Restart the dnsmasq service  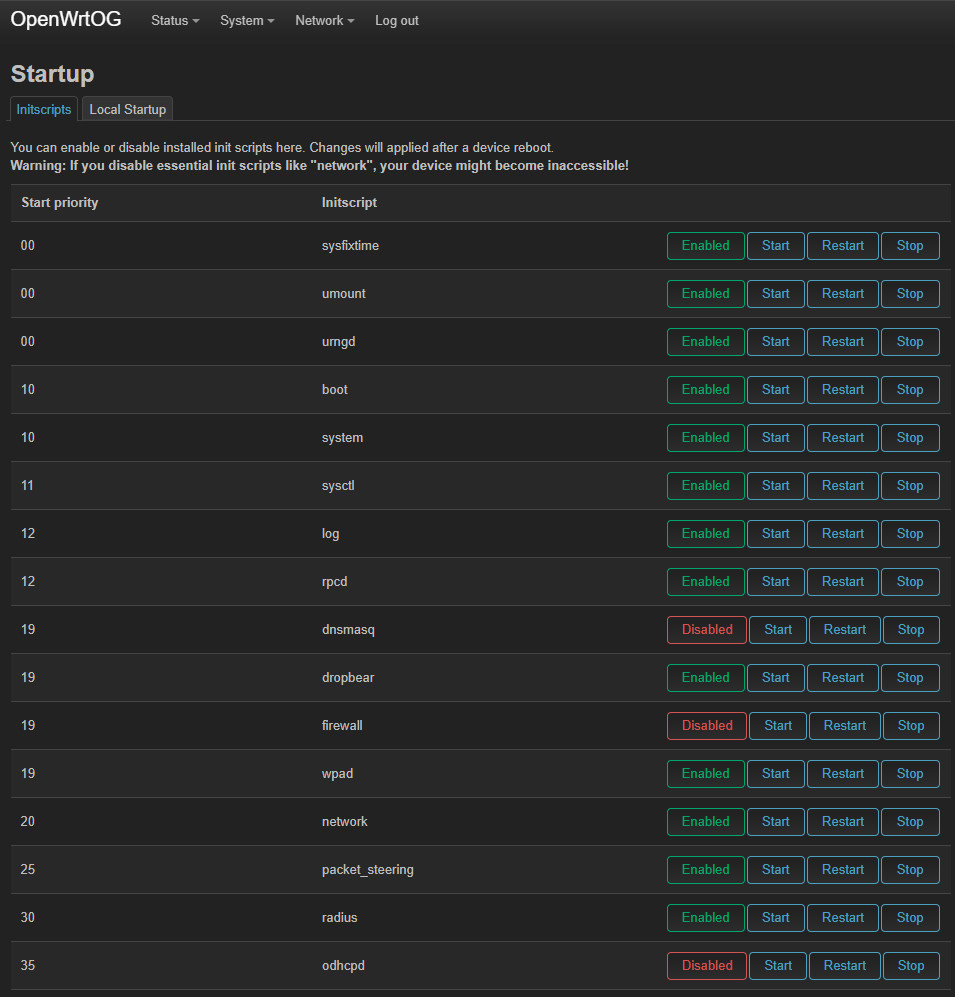pos(844,630)
